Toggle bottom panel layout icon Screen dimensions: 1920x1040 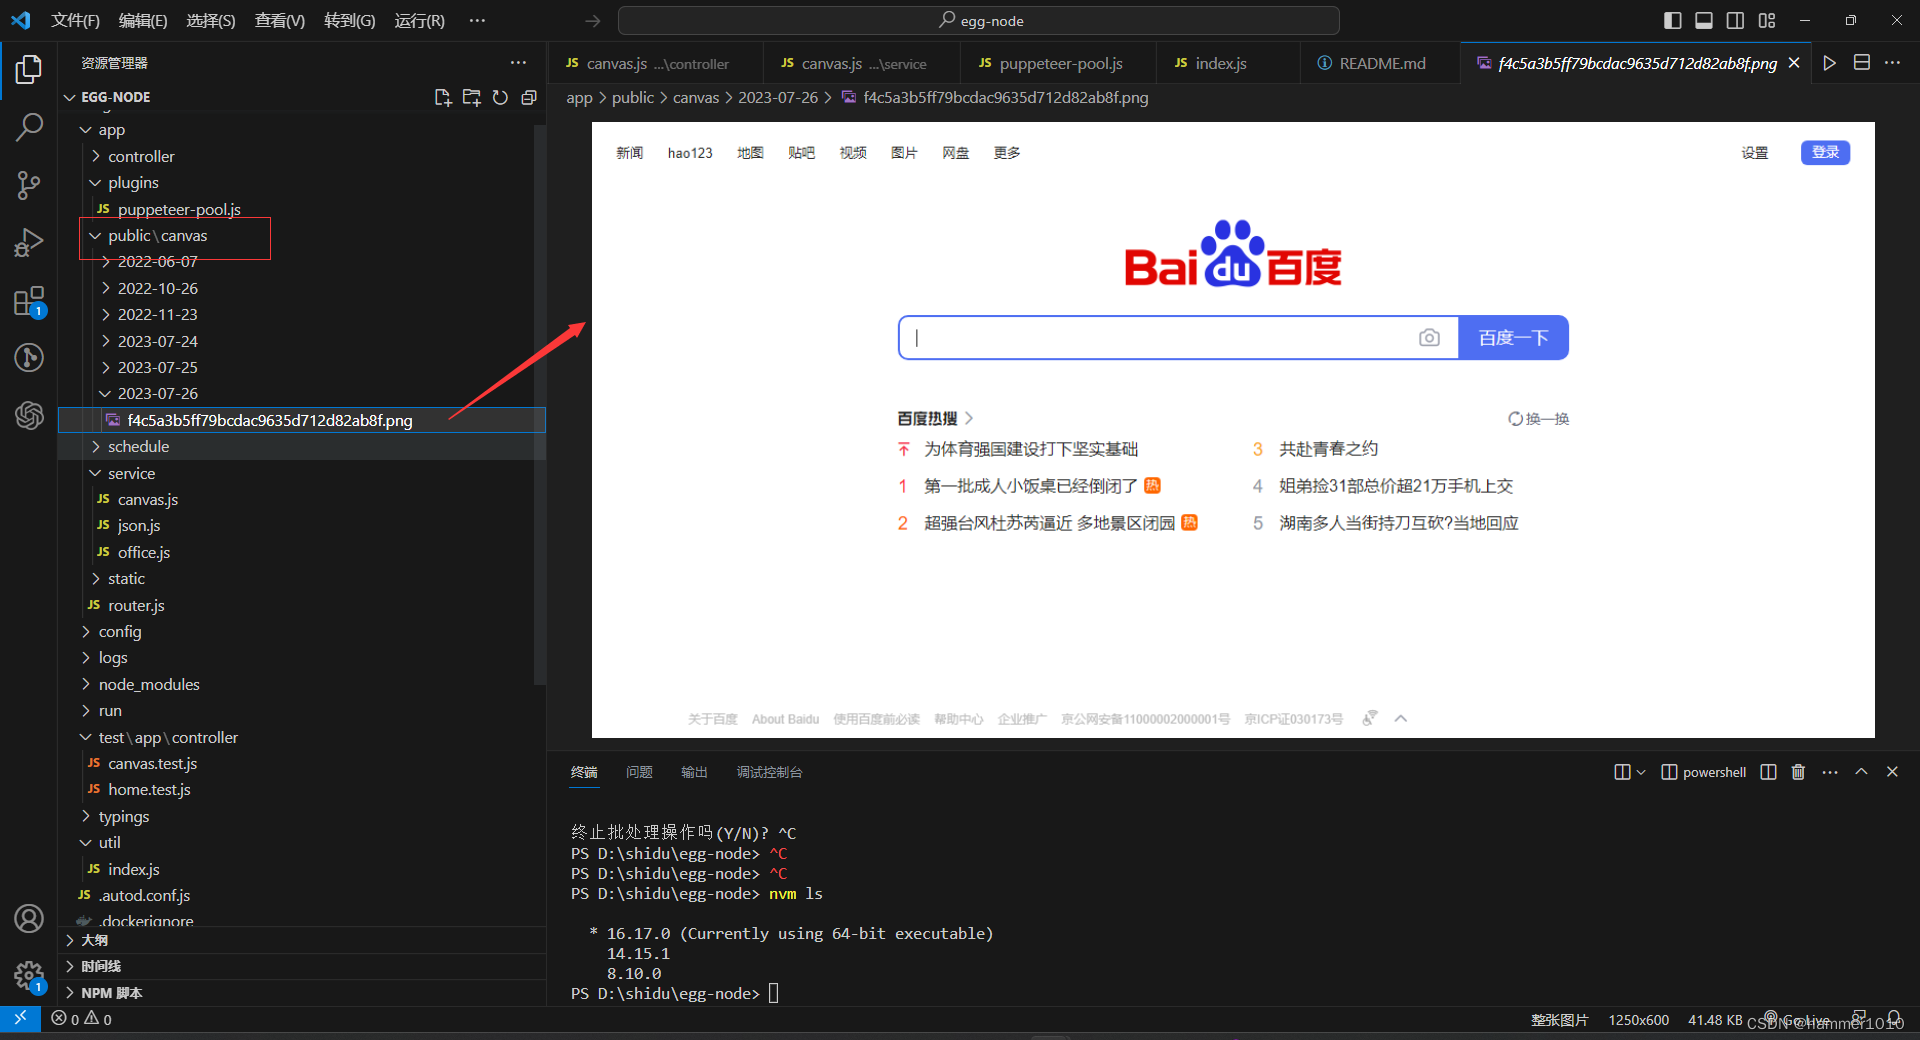coord(1704,20)
